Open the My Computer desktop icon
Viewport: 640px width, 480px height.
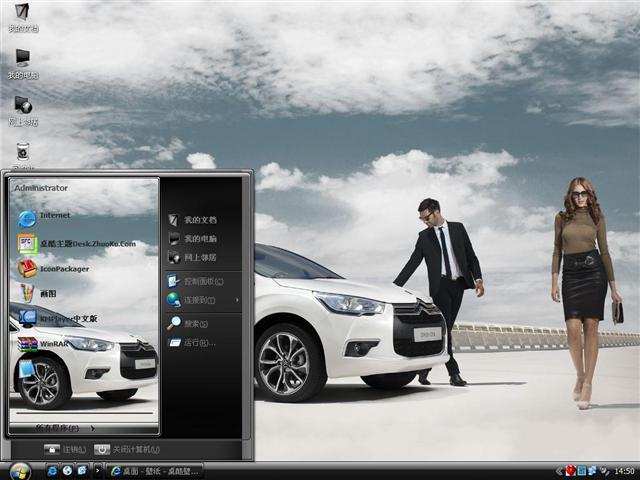(x=23, y=64)
